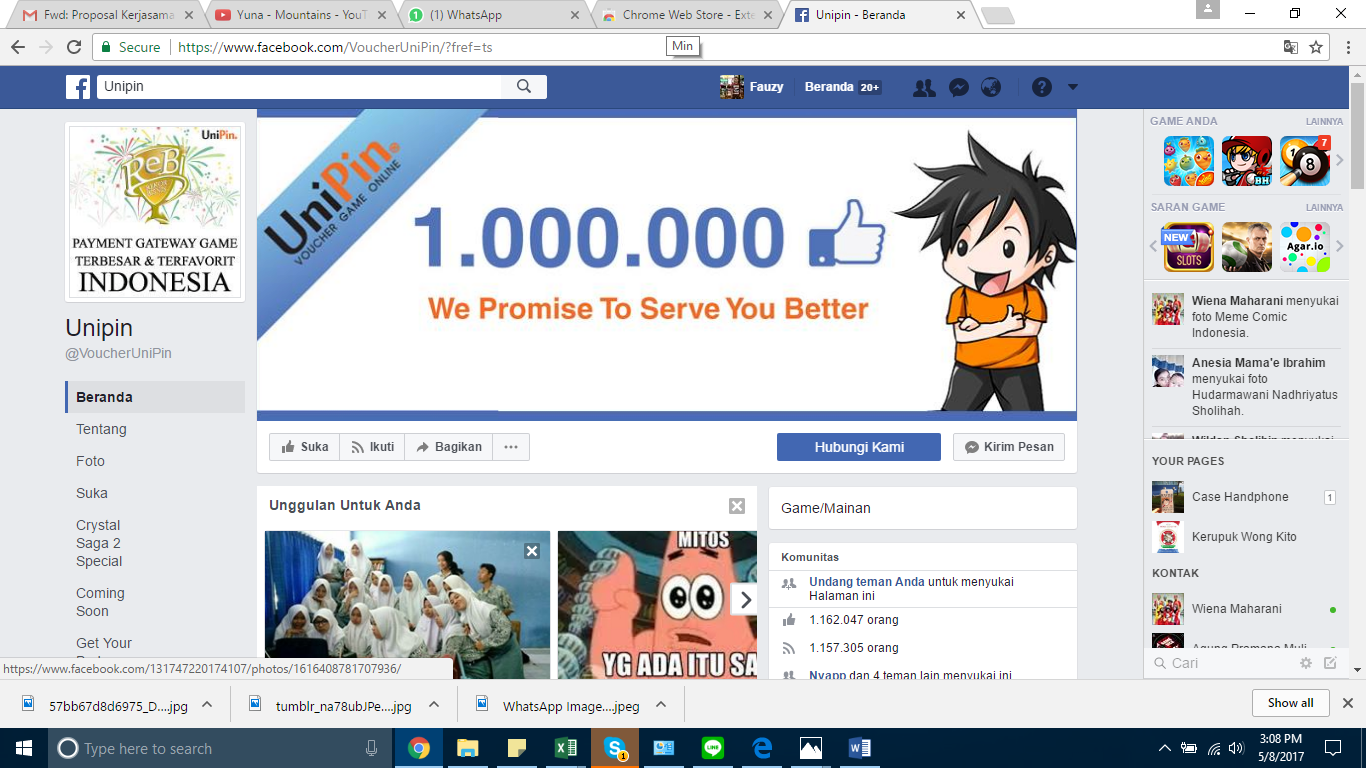This screenshot has height=768, width=1366.
Task: Bookmark page with the star icon
Action: tap(1316, 47)
